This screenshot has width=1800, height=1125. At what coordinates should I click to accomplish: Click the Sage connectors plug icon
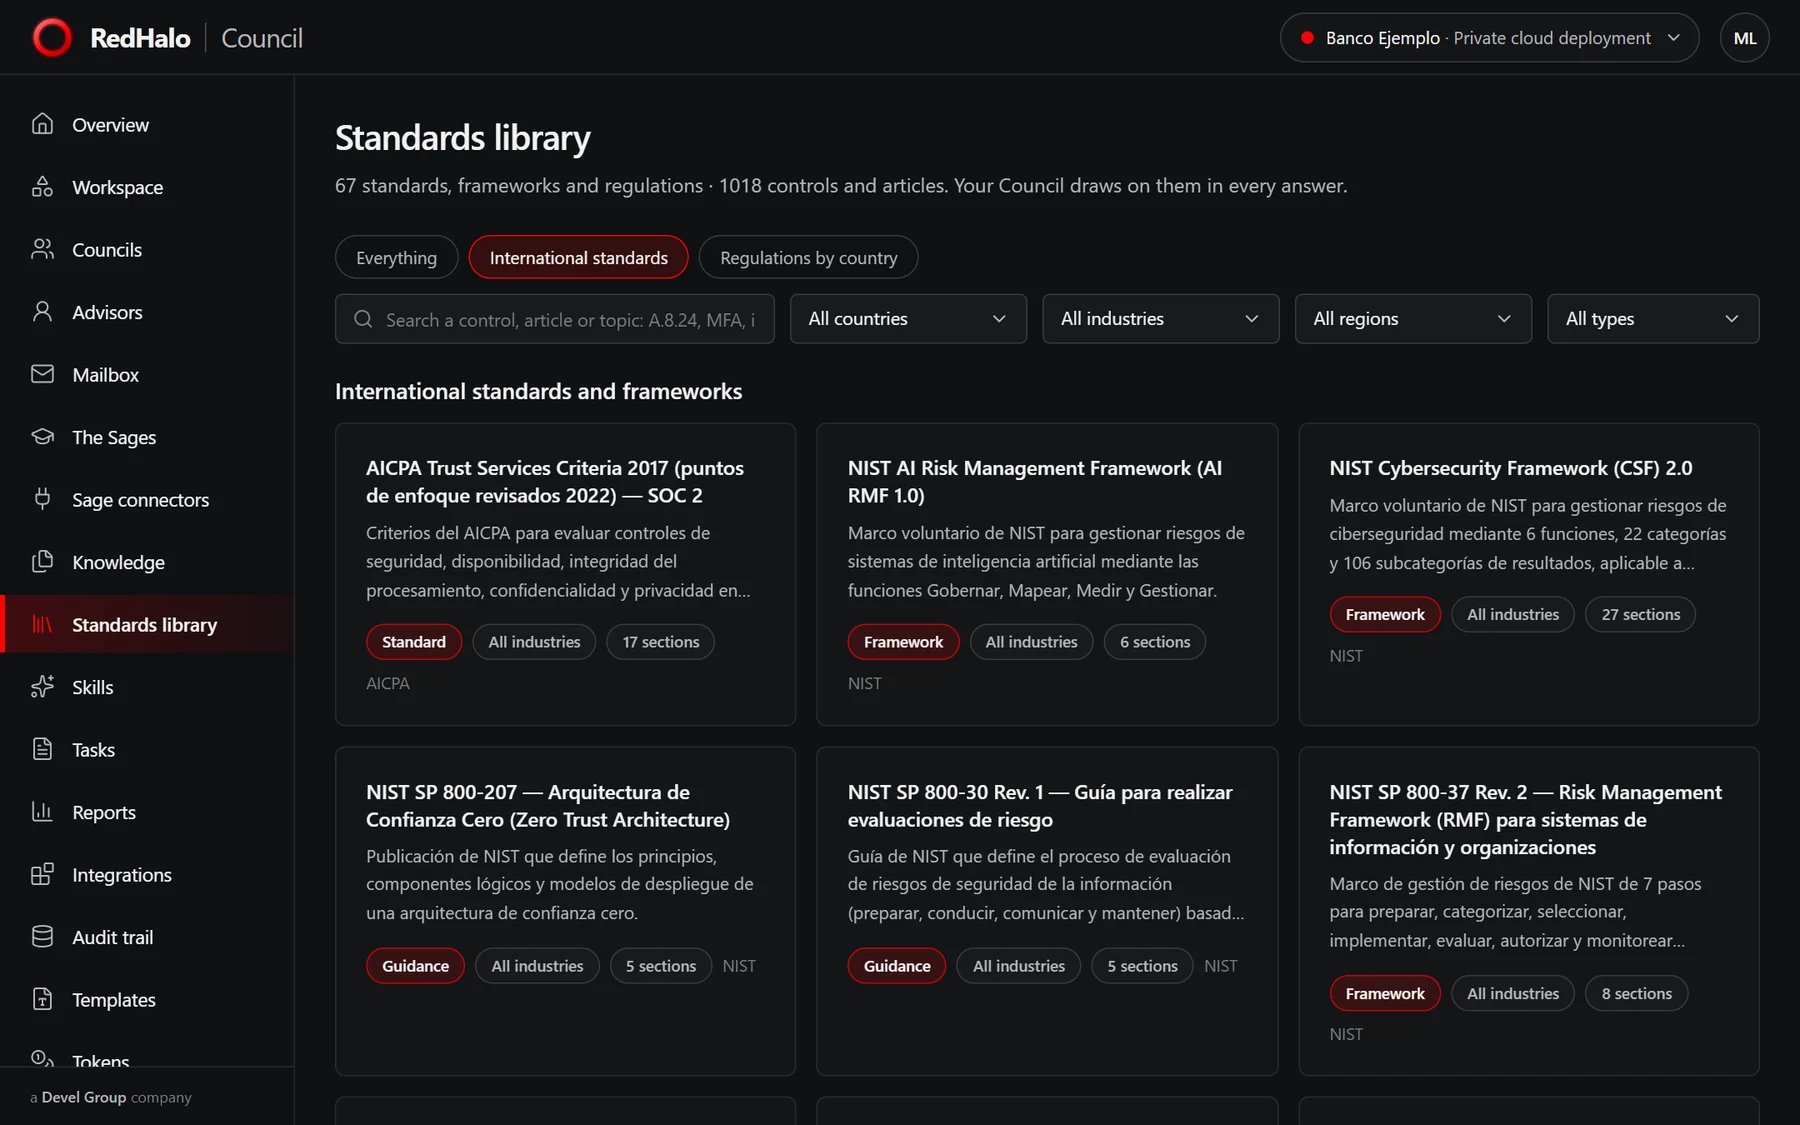point(42,499)
